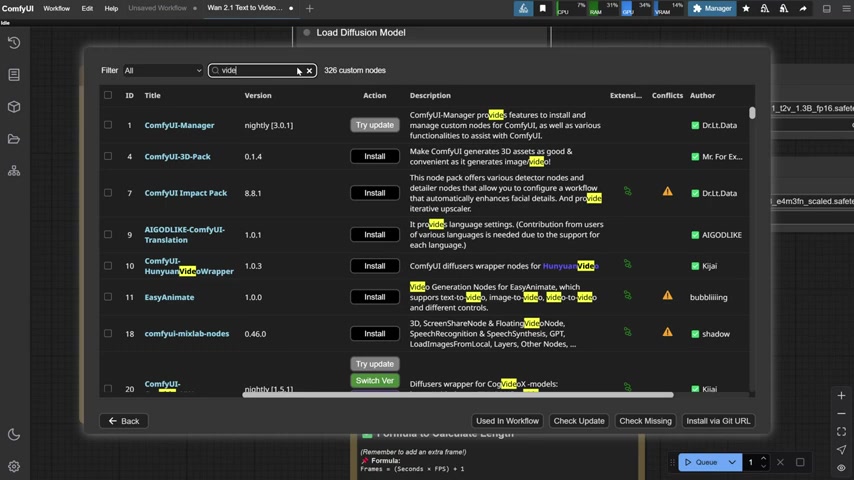Click the conflict warning icon for EasyAnimate
Image resolution: width=854 pixels, height=480 pixels.
pos(667,296)
